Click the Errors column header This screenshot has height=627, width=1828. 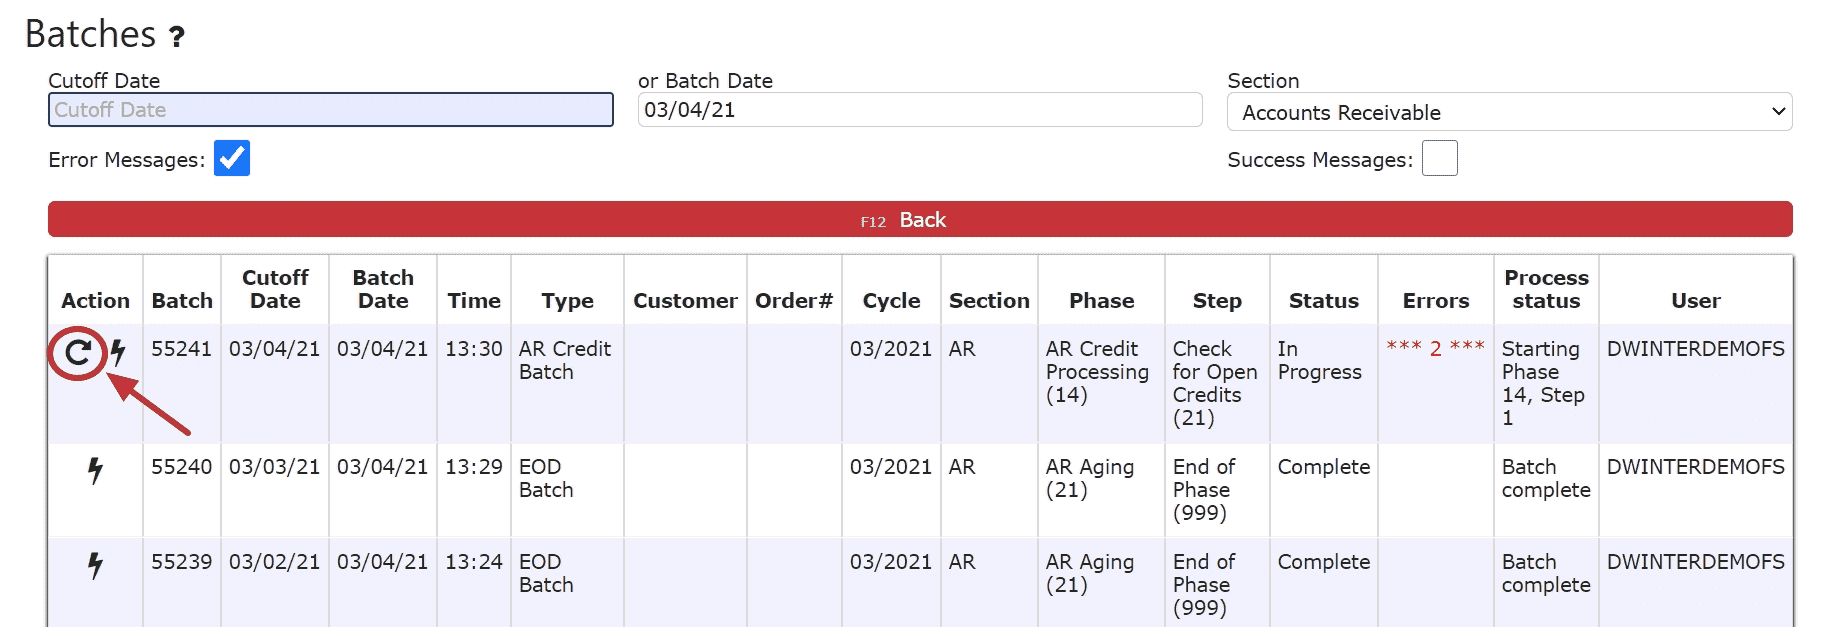[x=1435, y=300]
